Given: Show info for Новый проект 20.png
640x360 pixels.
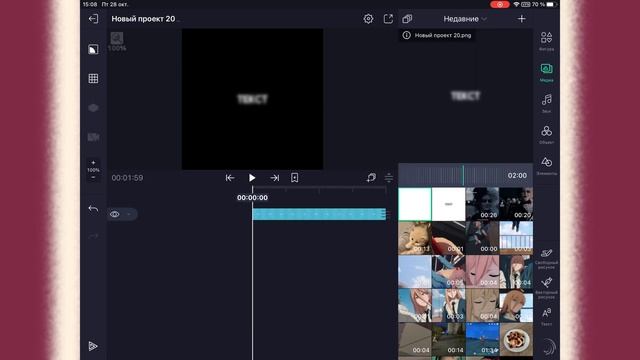Looking at the screenshot, I should click(407, 35).
